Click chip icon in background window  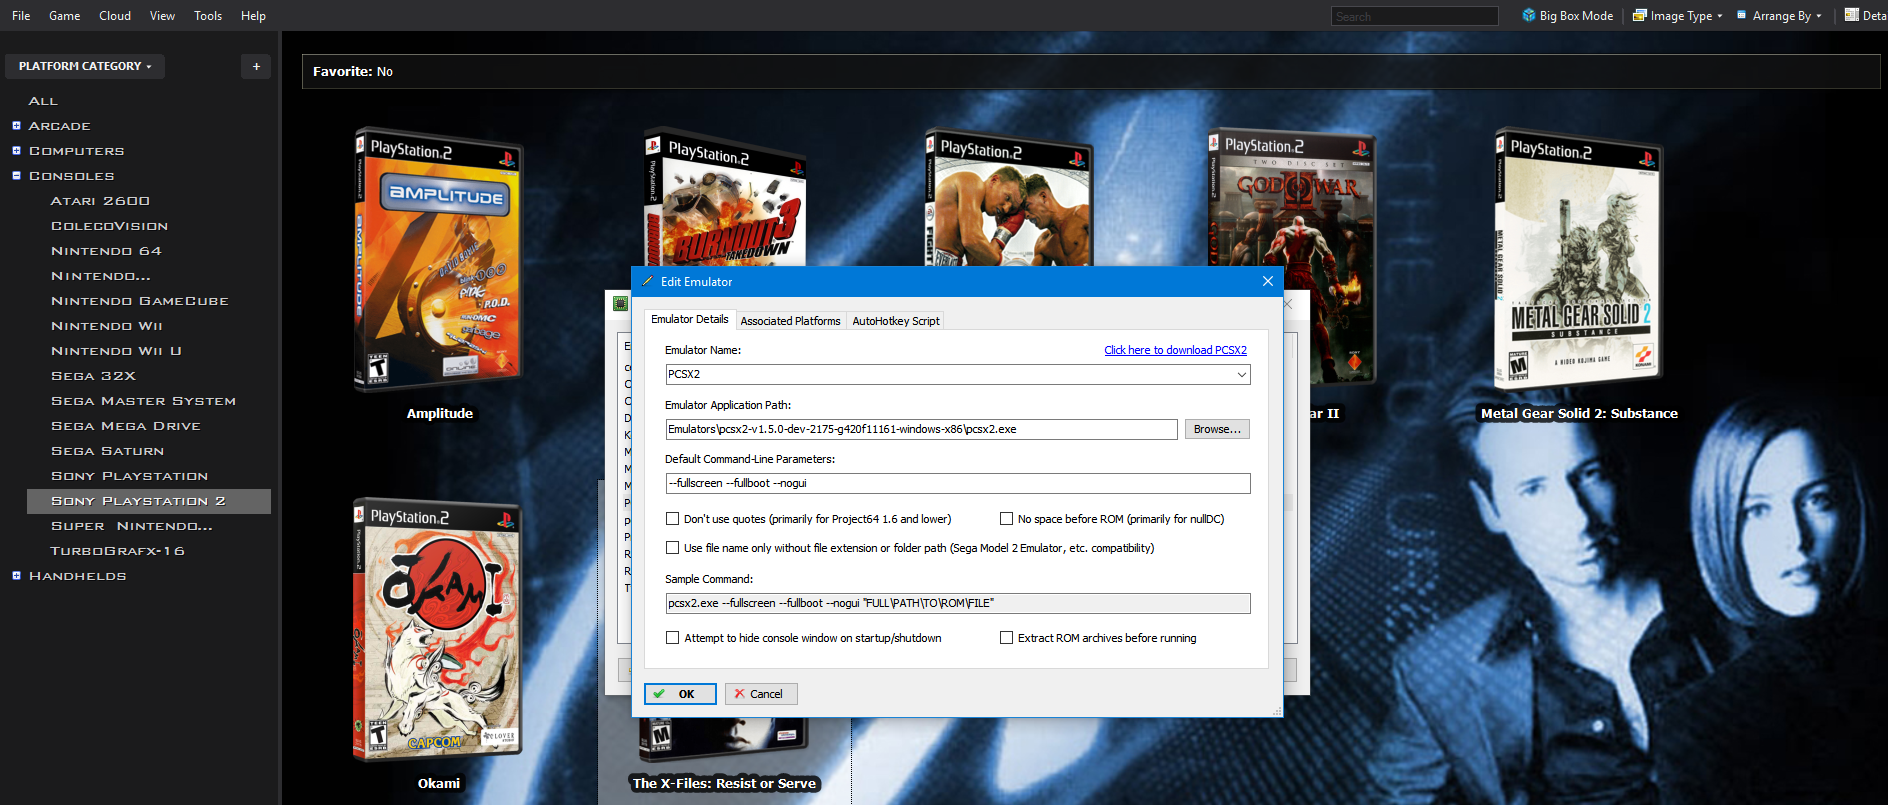tap(620, 303)
